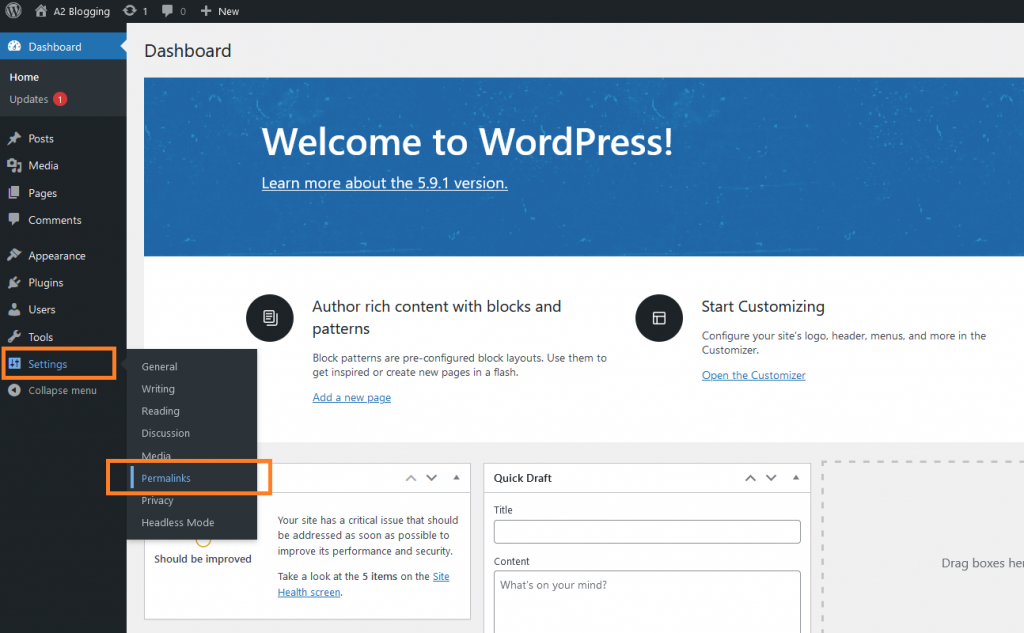
Task: Click the Start Customizing layout circle icon
Action: coord(659,318)
